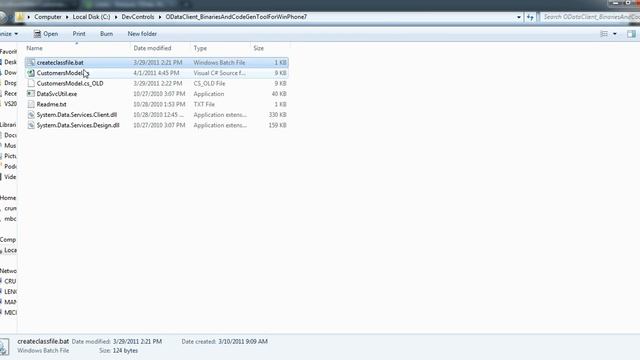Open the view options dropdown arrow
The image size is (640, 360).
615,34
